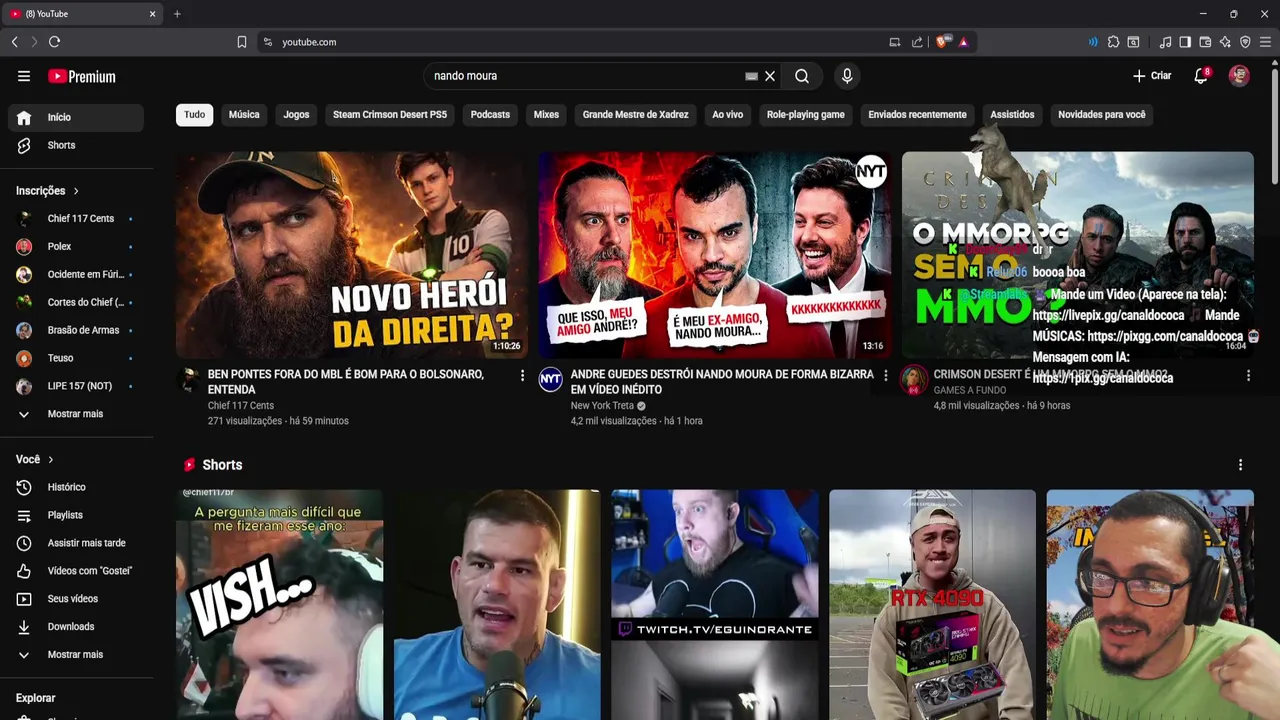Open Chief 117 Cents subscription

[x=76, y=219]
